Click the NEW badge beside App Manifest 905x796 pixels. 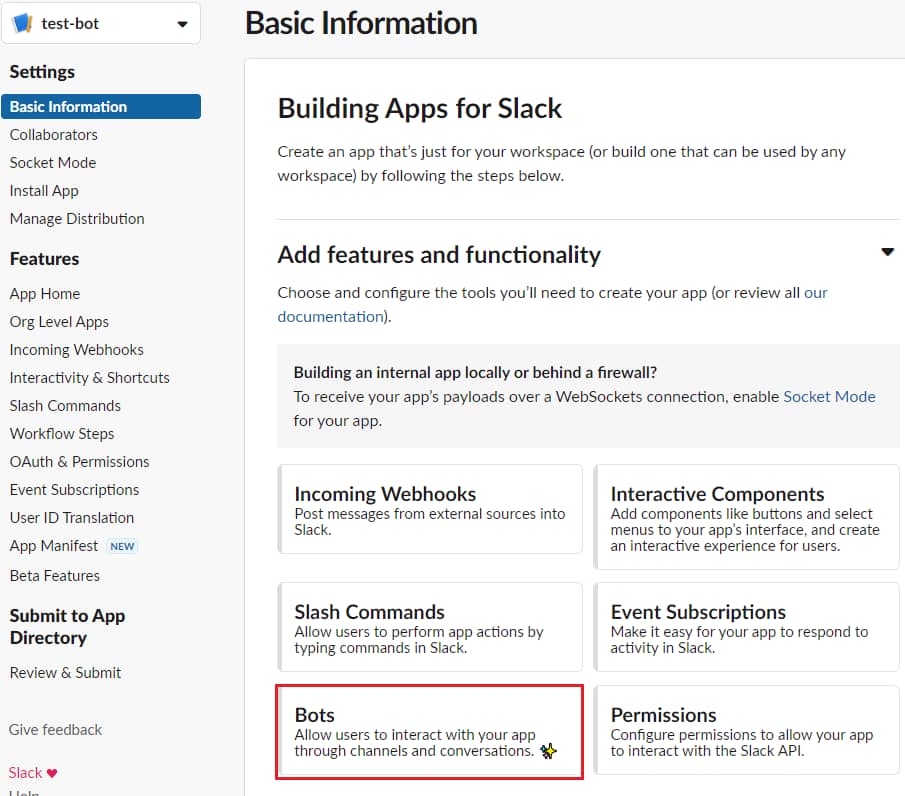pos(122,546)
